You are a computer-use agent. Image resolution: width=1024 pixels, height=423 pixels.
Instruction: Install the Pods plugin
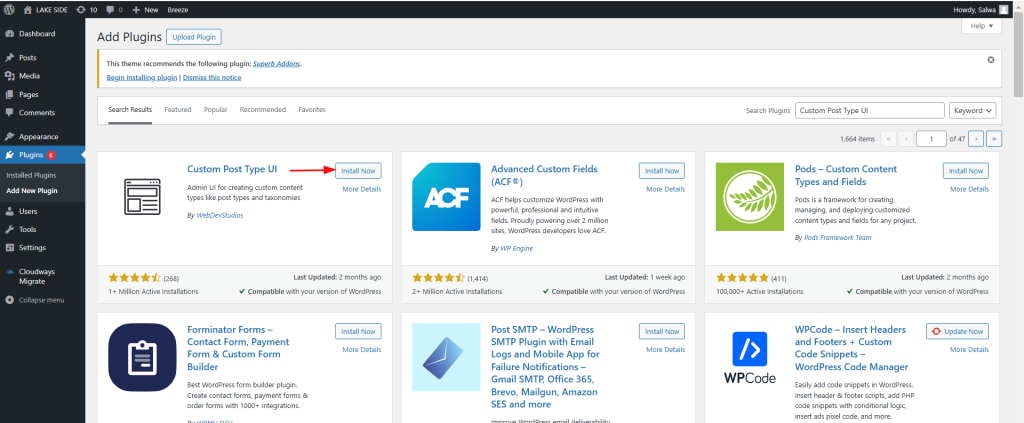(966, 170)
